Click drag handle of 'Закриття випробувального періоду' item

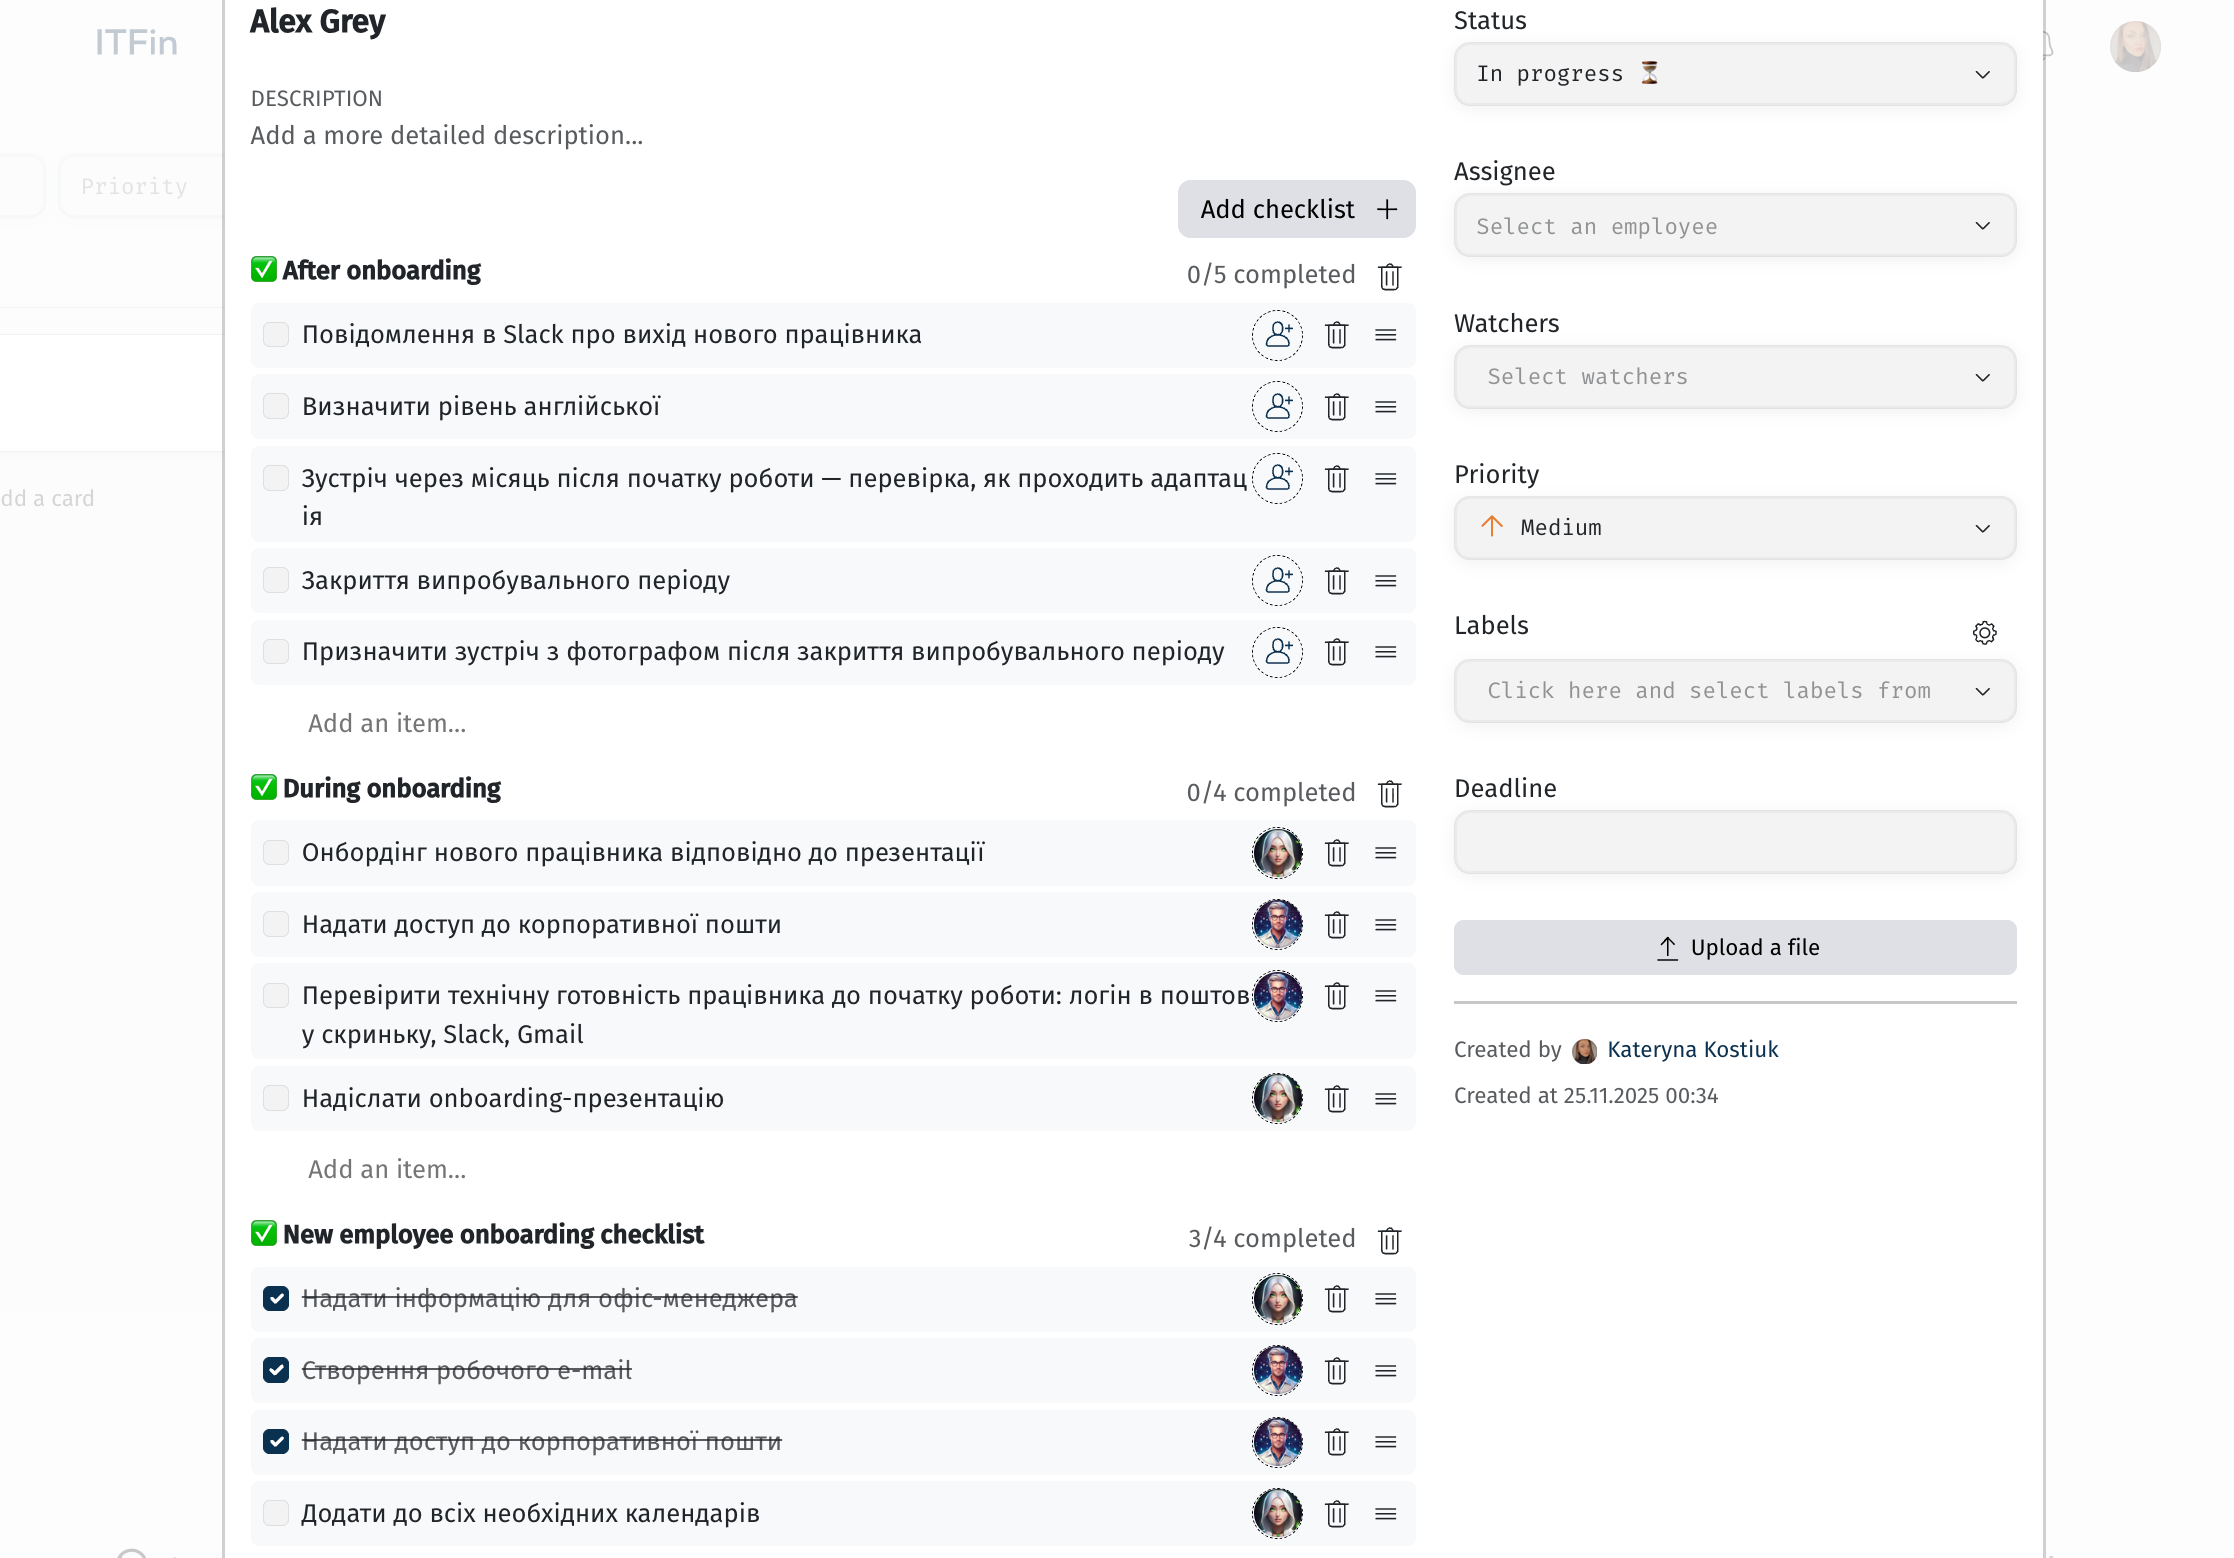pyautogui.click(x=1385, y=581)
